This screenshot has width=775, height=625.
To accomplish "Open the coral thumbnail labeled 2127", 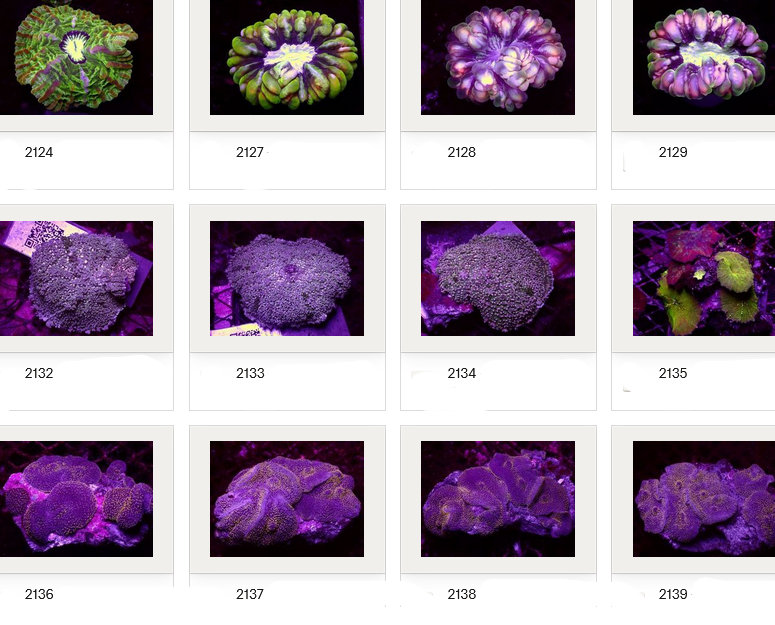I will coord(287,57).
